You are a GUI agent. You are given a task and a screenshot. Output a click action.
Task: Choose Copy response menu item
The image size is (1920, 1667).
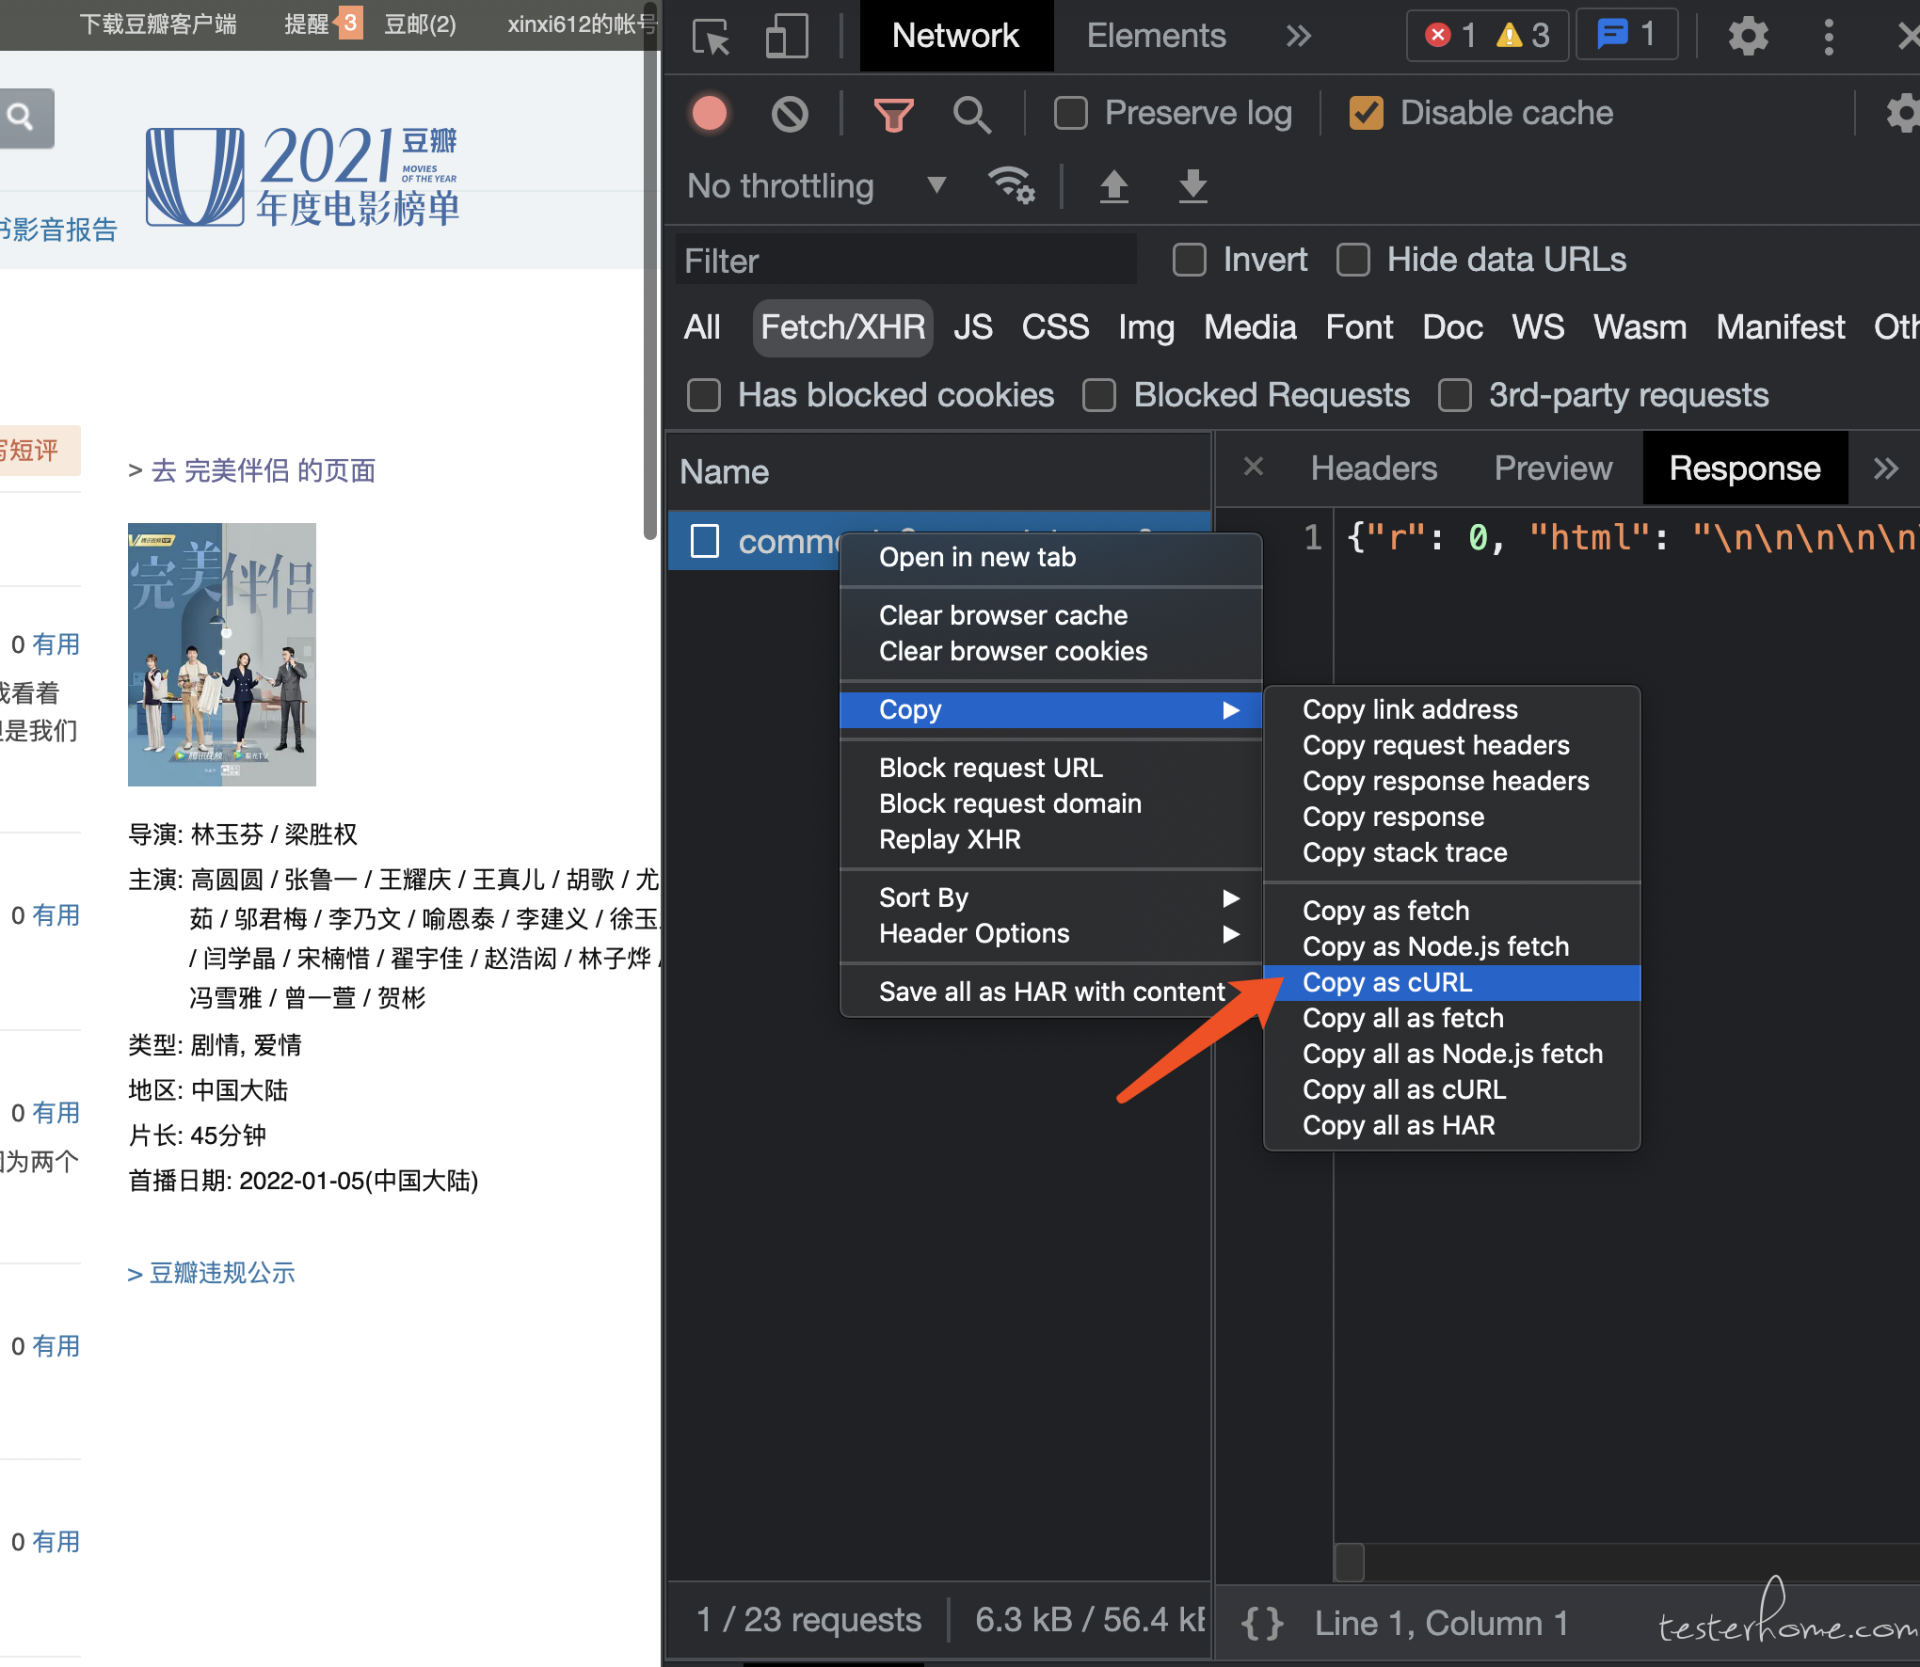(1452, 817)
